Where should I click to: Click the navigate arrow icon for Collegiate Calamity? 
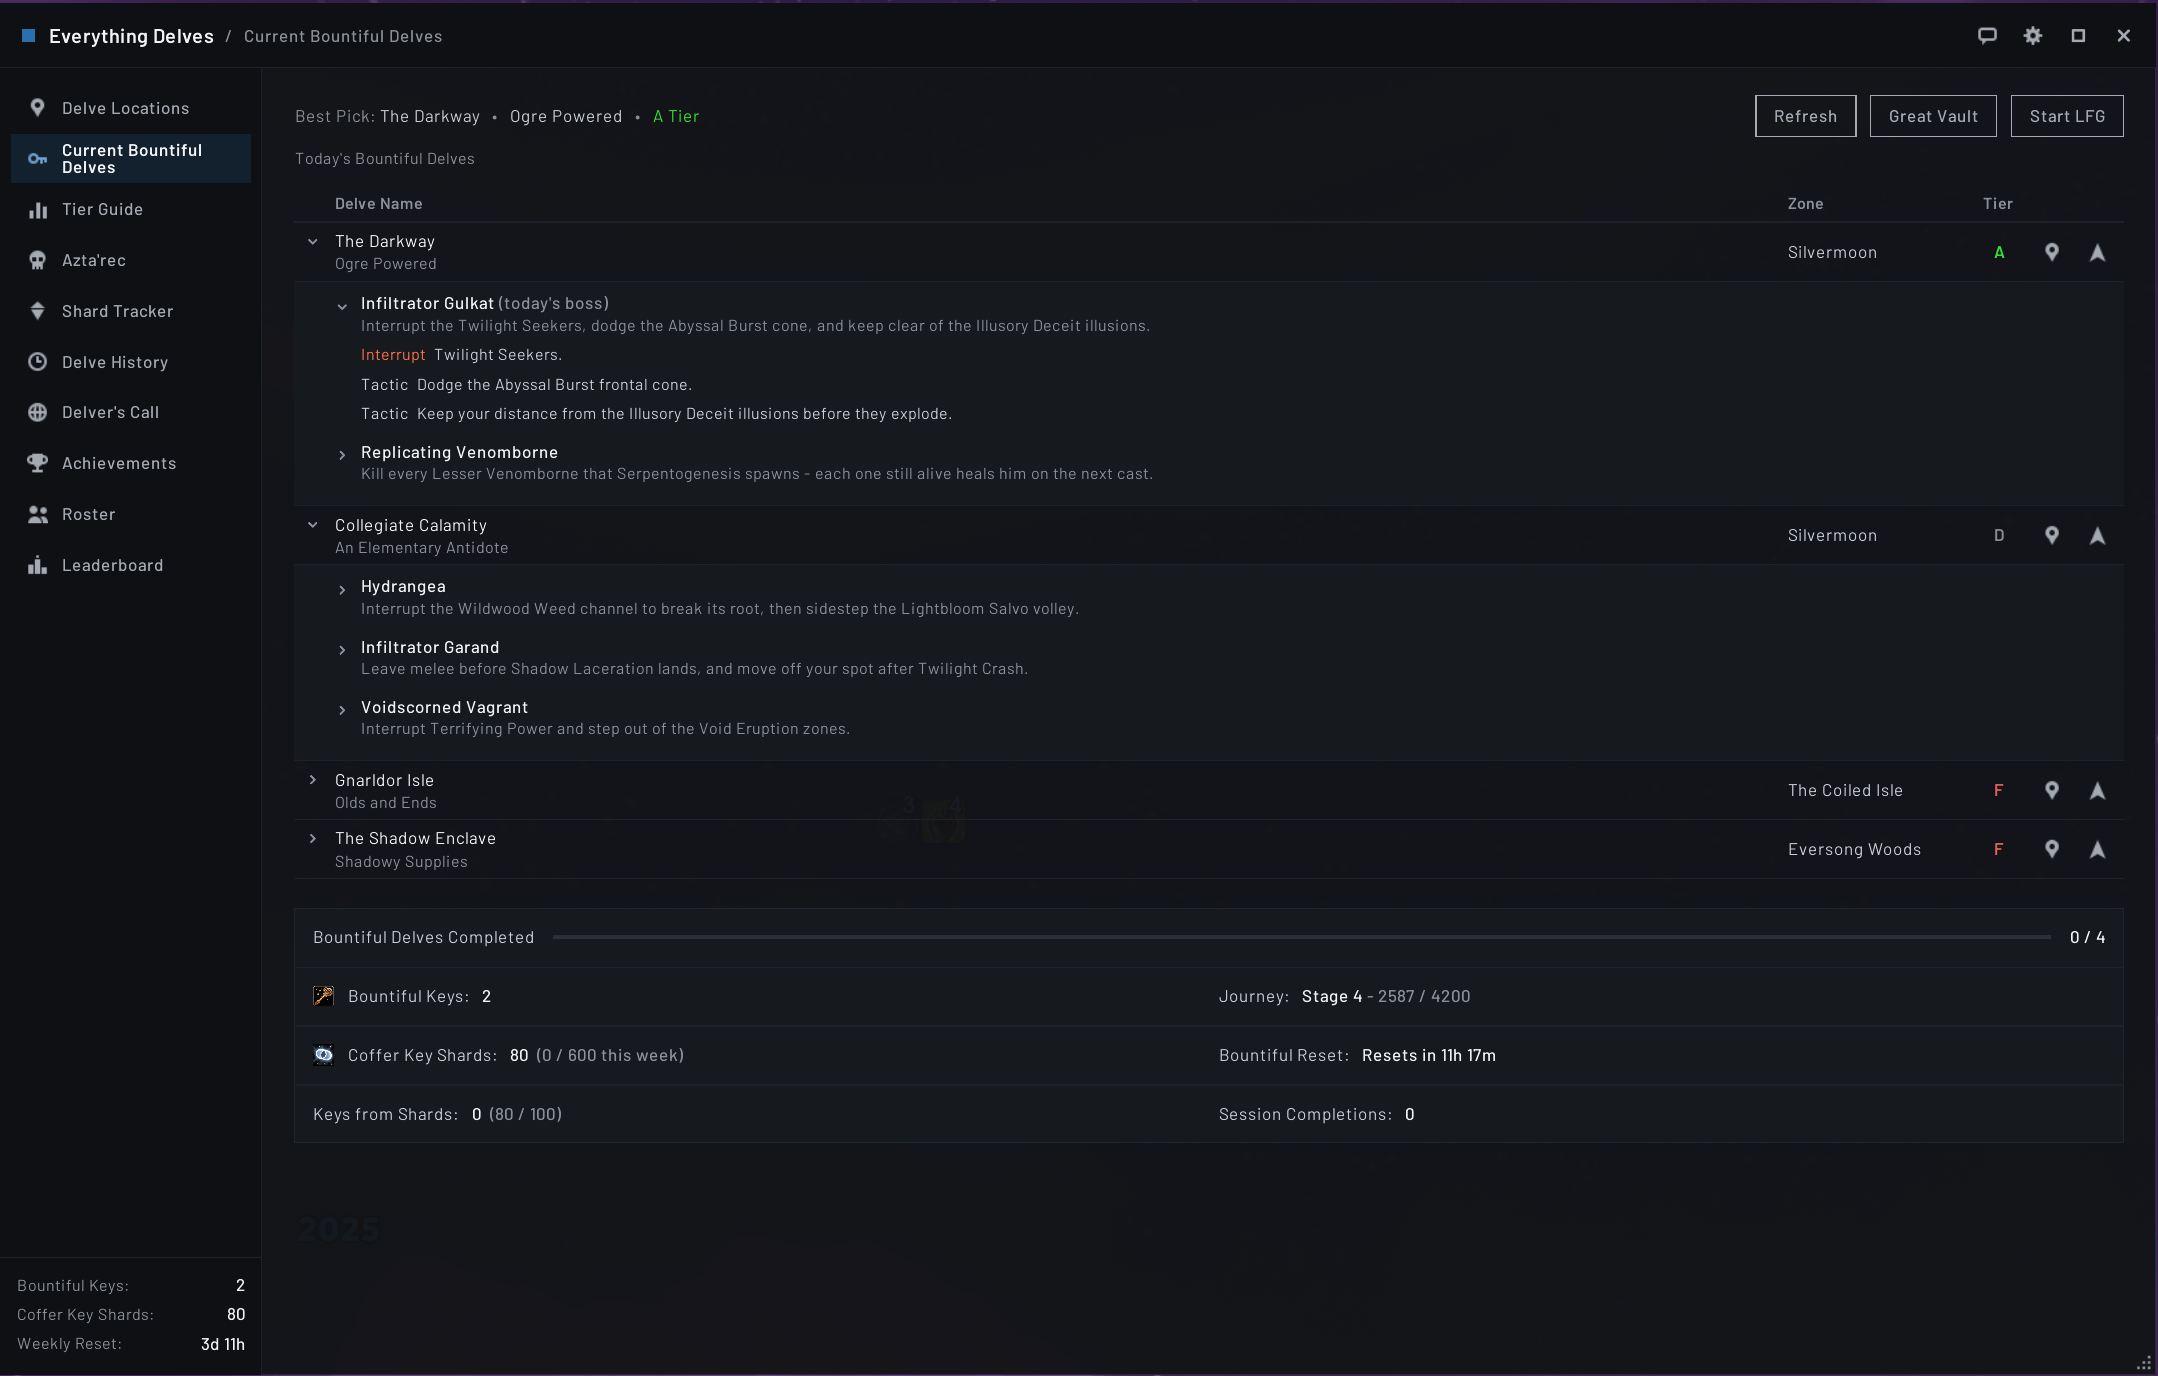2097,536
